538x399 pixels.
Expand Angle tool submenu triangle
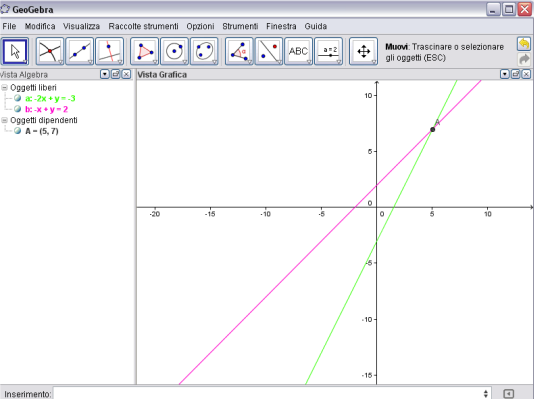pyautogui.click(x=249, y=62)
